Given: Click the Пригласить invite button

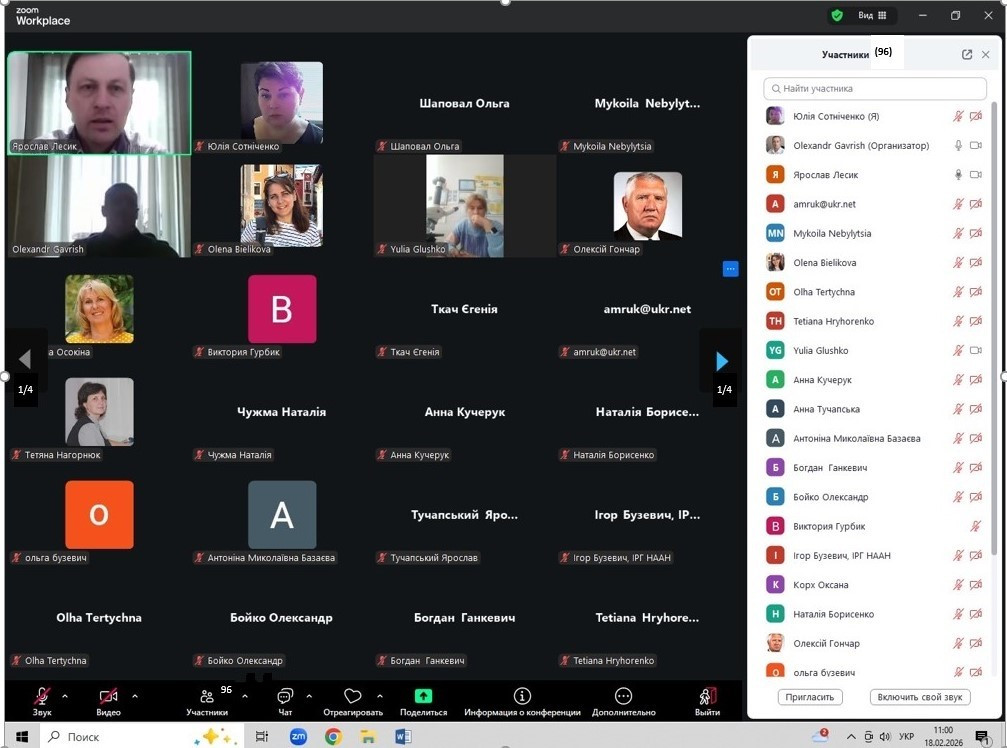Looking at the screenshot, I should 810,697.
